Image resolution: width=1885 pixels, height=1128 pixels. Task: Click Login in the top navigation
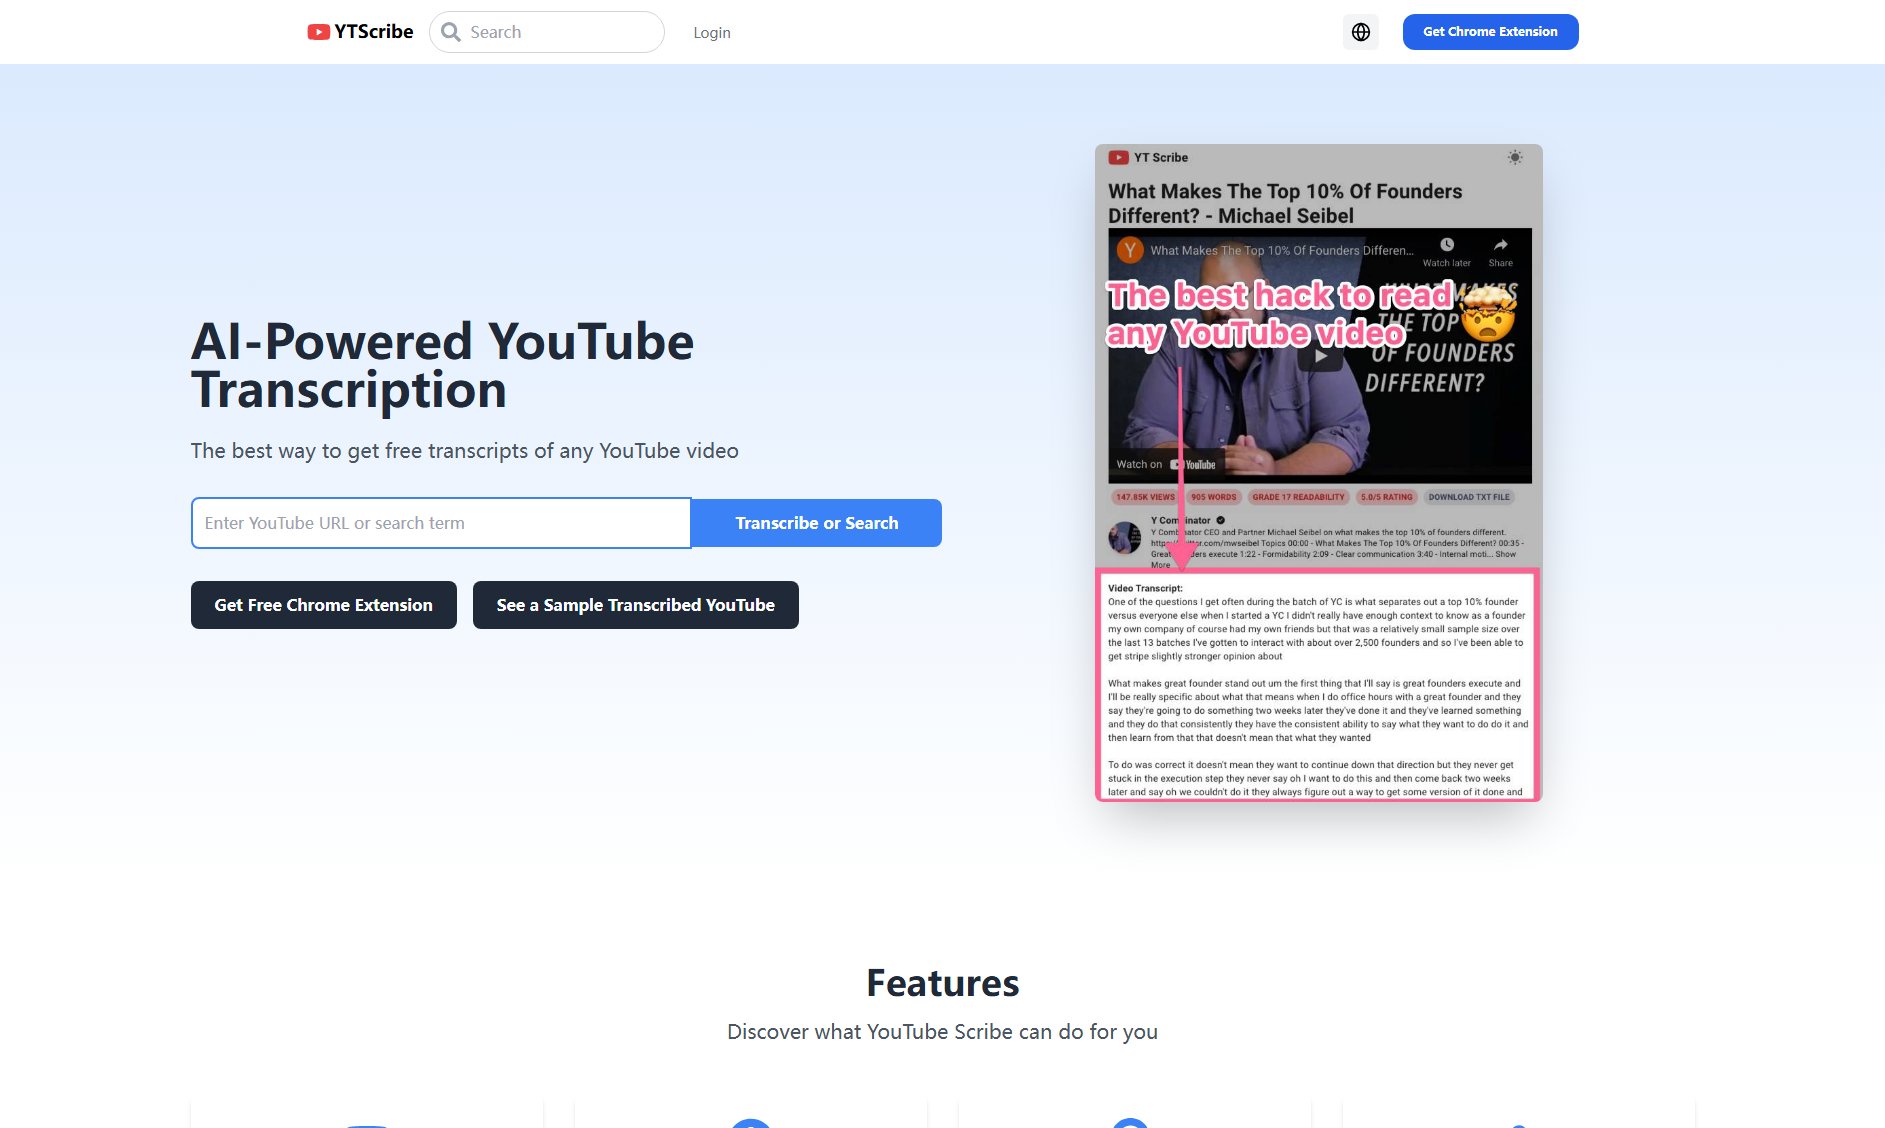[712, 31]
